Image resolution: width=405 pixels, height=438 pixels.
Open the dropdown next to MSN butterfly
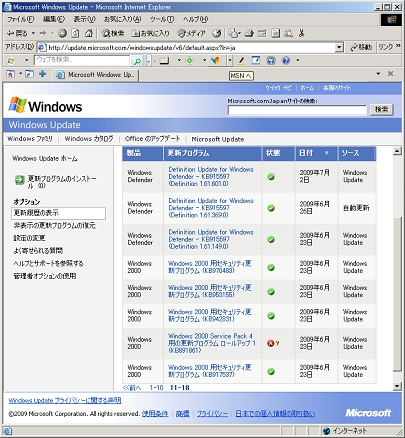point(230,60)
